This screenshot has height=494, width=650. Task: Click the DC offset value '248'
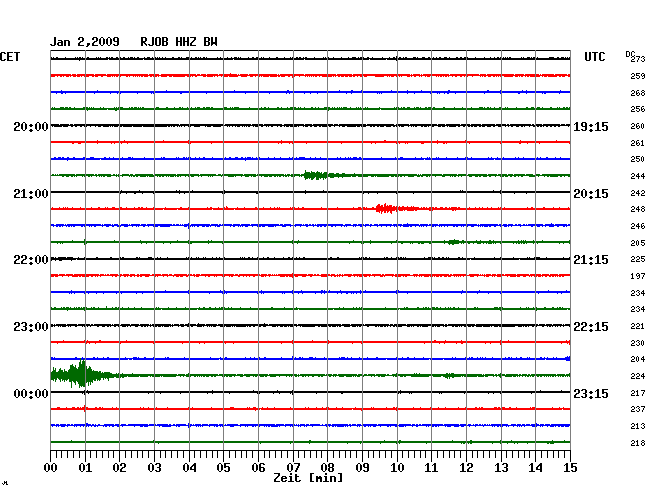point(638,209)
